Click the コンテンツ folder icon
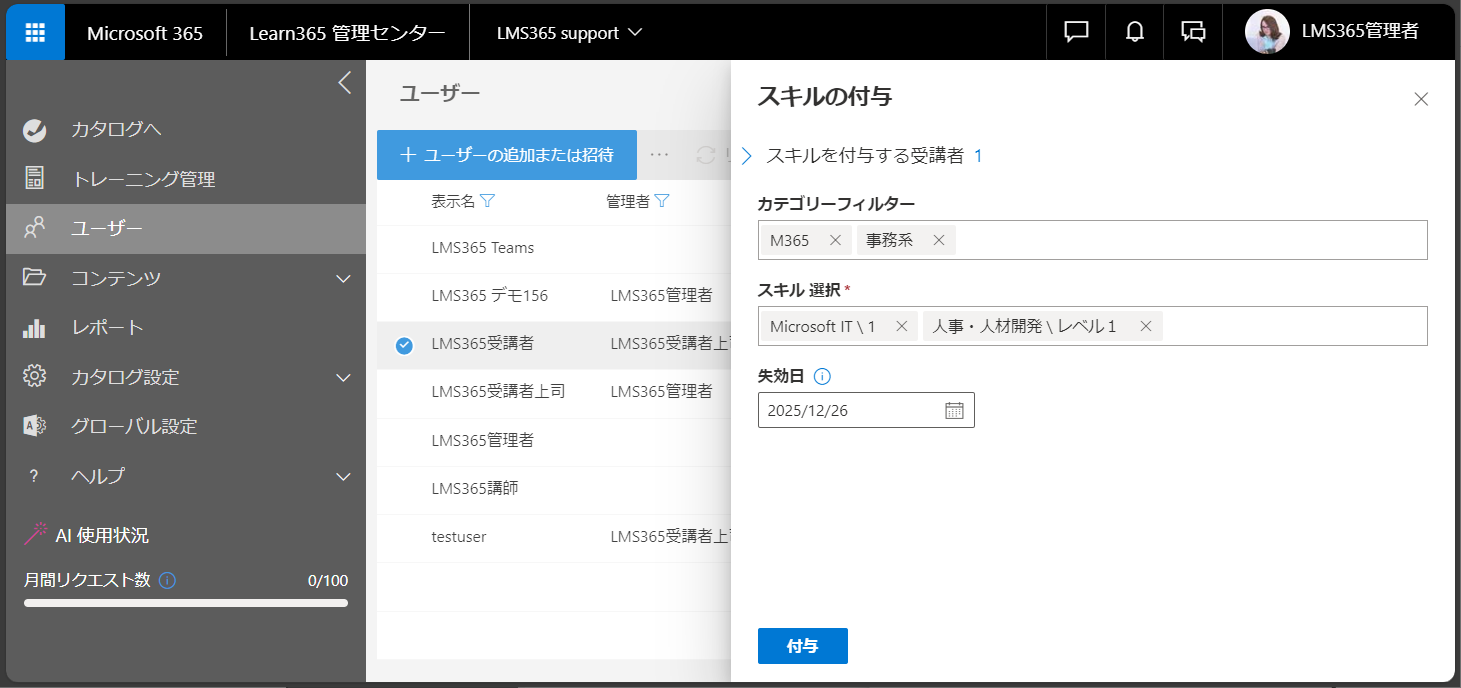Screen dimensions: 1461x688 (35, 277)
